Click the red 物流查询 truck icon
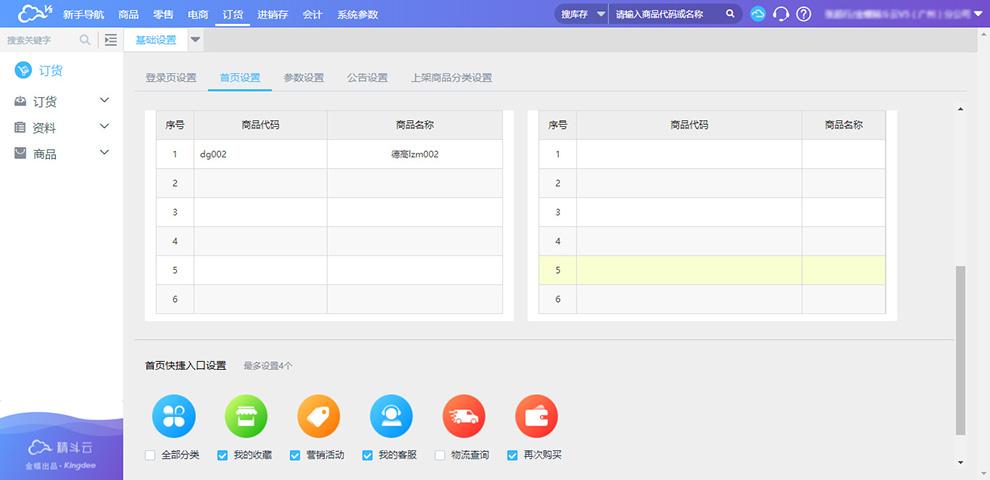 [x=464, y=416]
